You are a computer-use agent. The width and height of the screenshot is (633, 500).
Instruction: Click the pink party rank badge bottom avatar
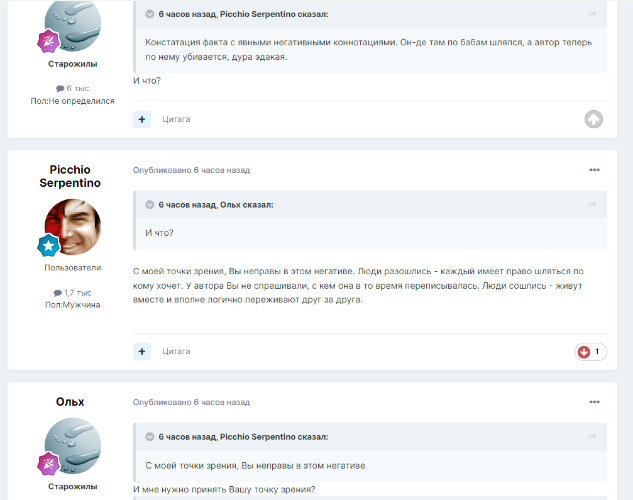click(48, 464)
